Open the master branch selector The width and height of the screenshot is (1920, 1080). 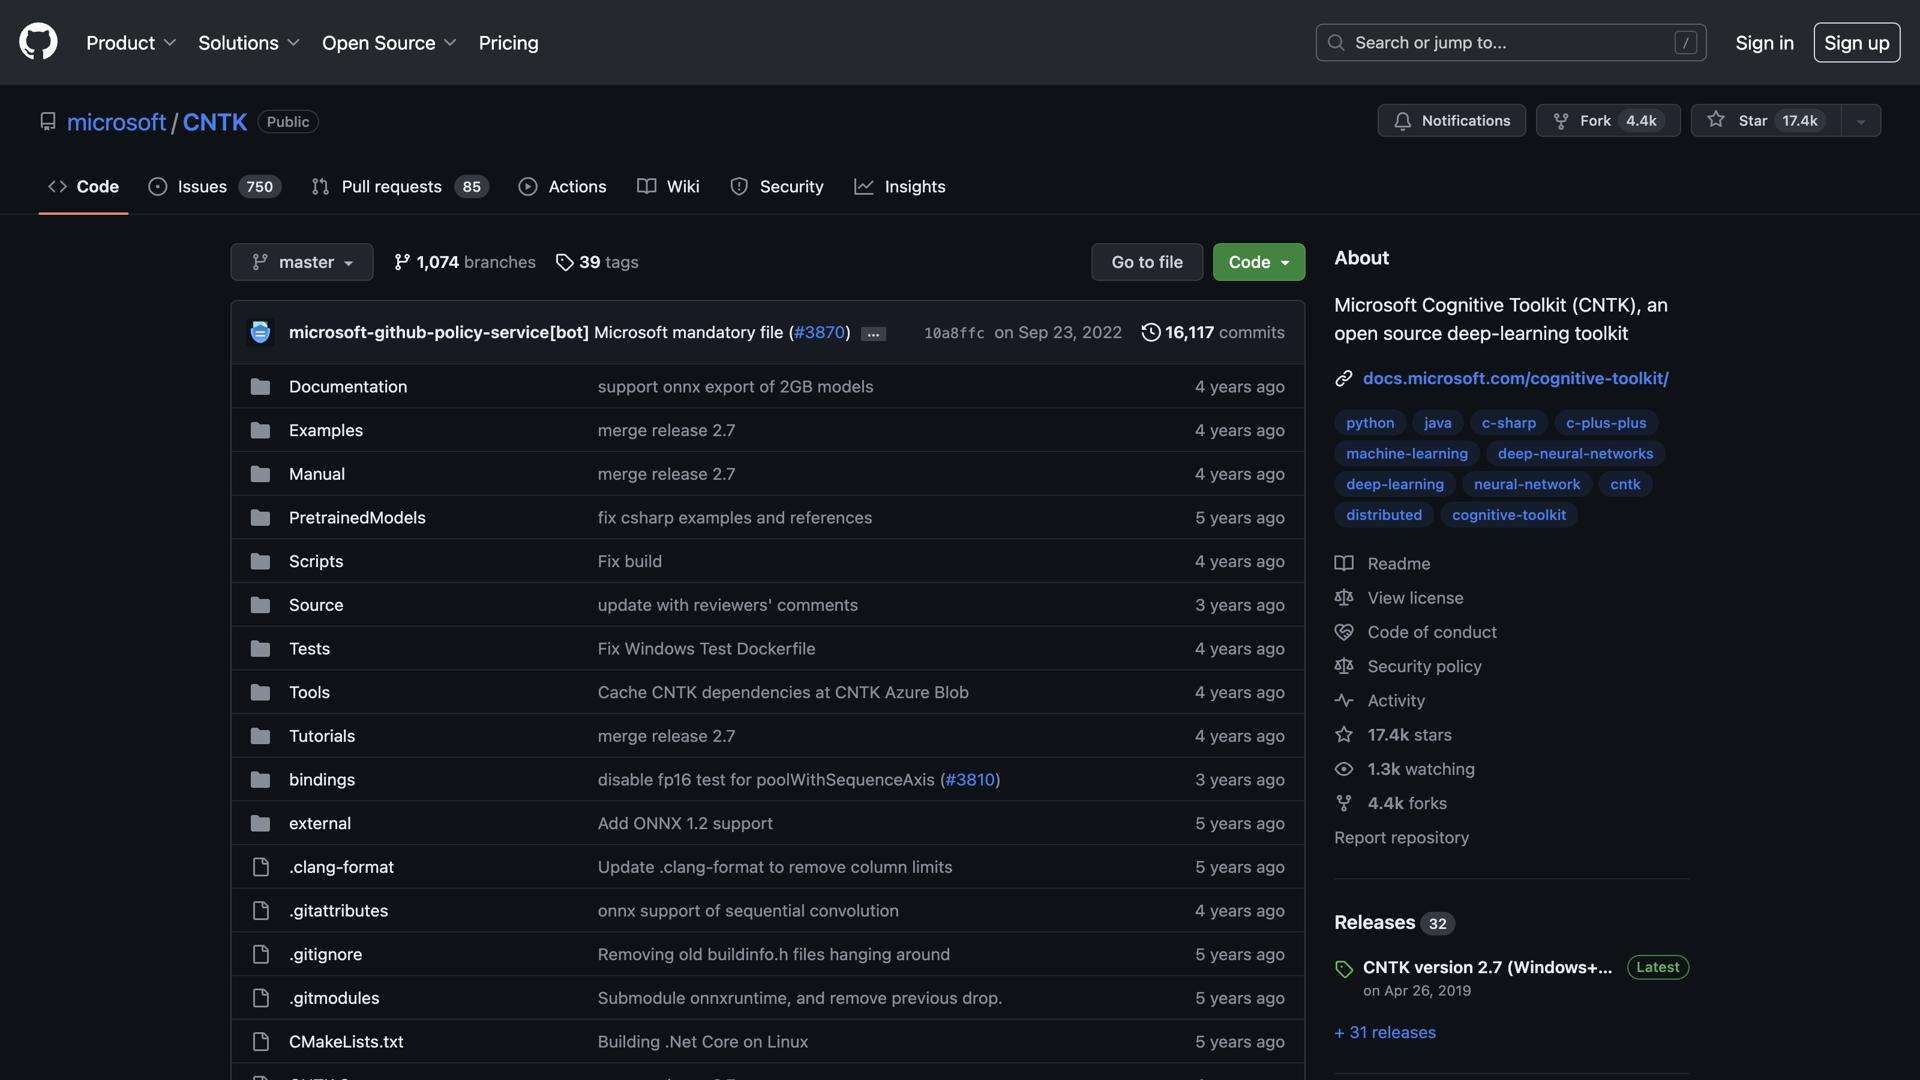pos(301,261)
